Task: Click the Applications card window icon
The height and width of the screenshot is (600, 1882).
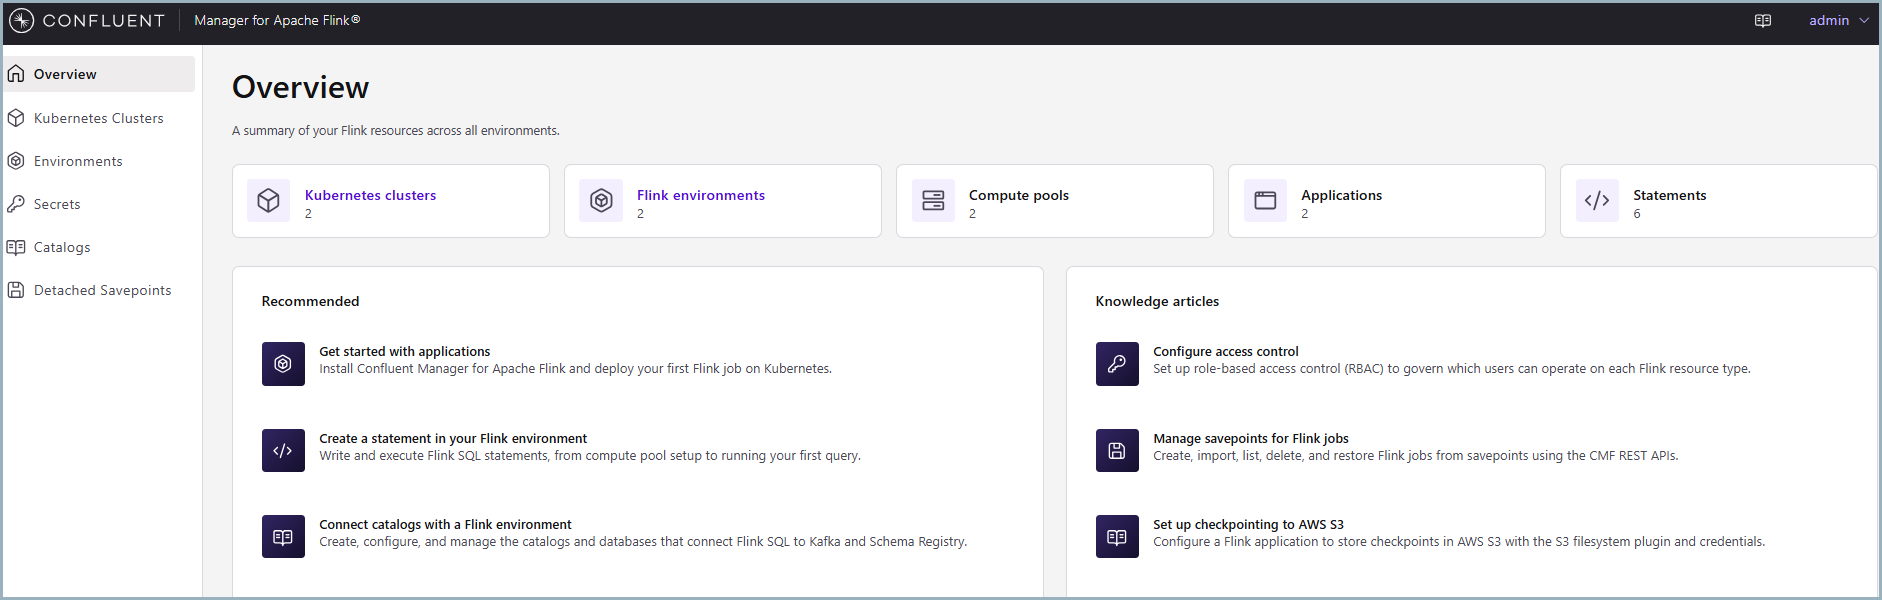Action: point(1265,201)
